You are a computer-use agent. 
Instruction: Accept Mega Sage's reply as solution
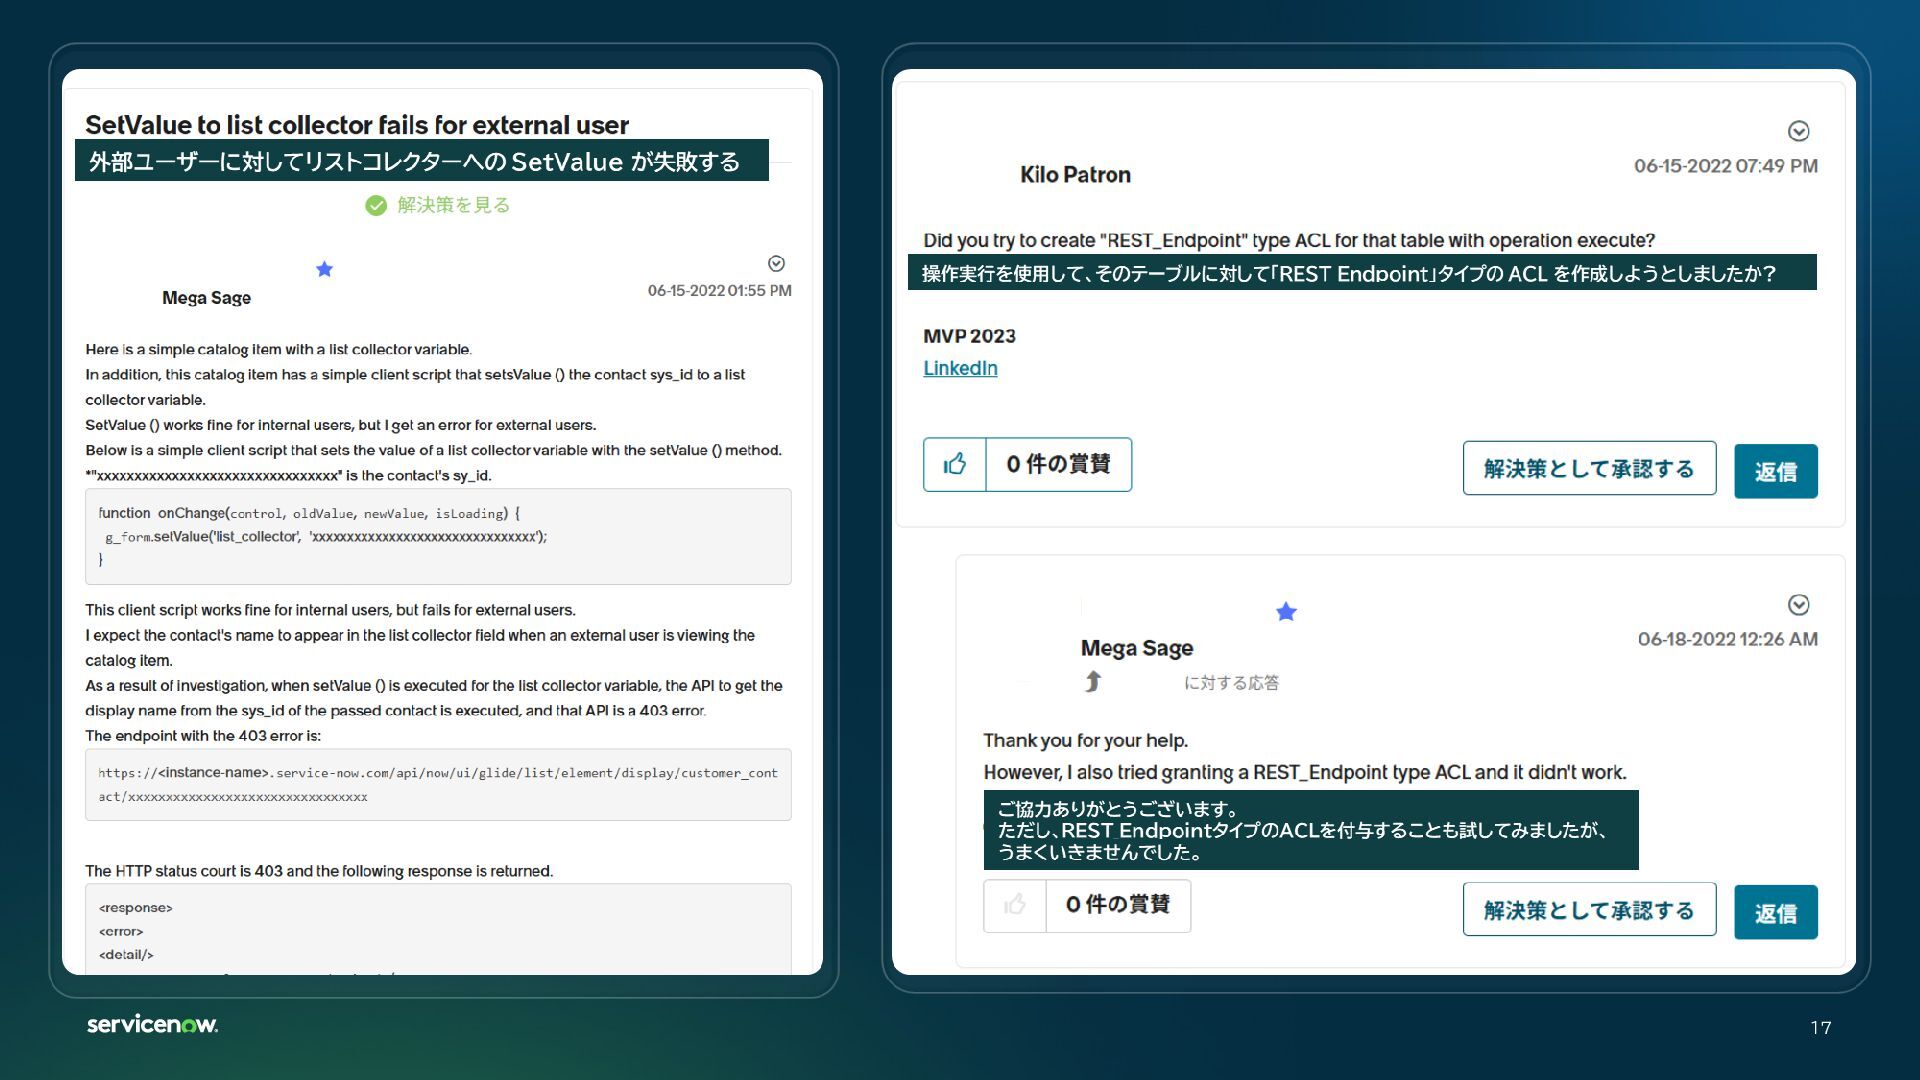(1588, 910)
